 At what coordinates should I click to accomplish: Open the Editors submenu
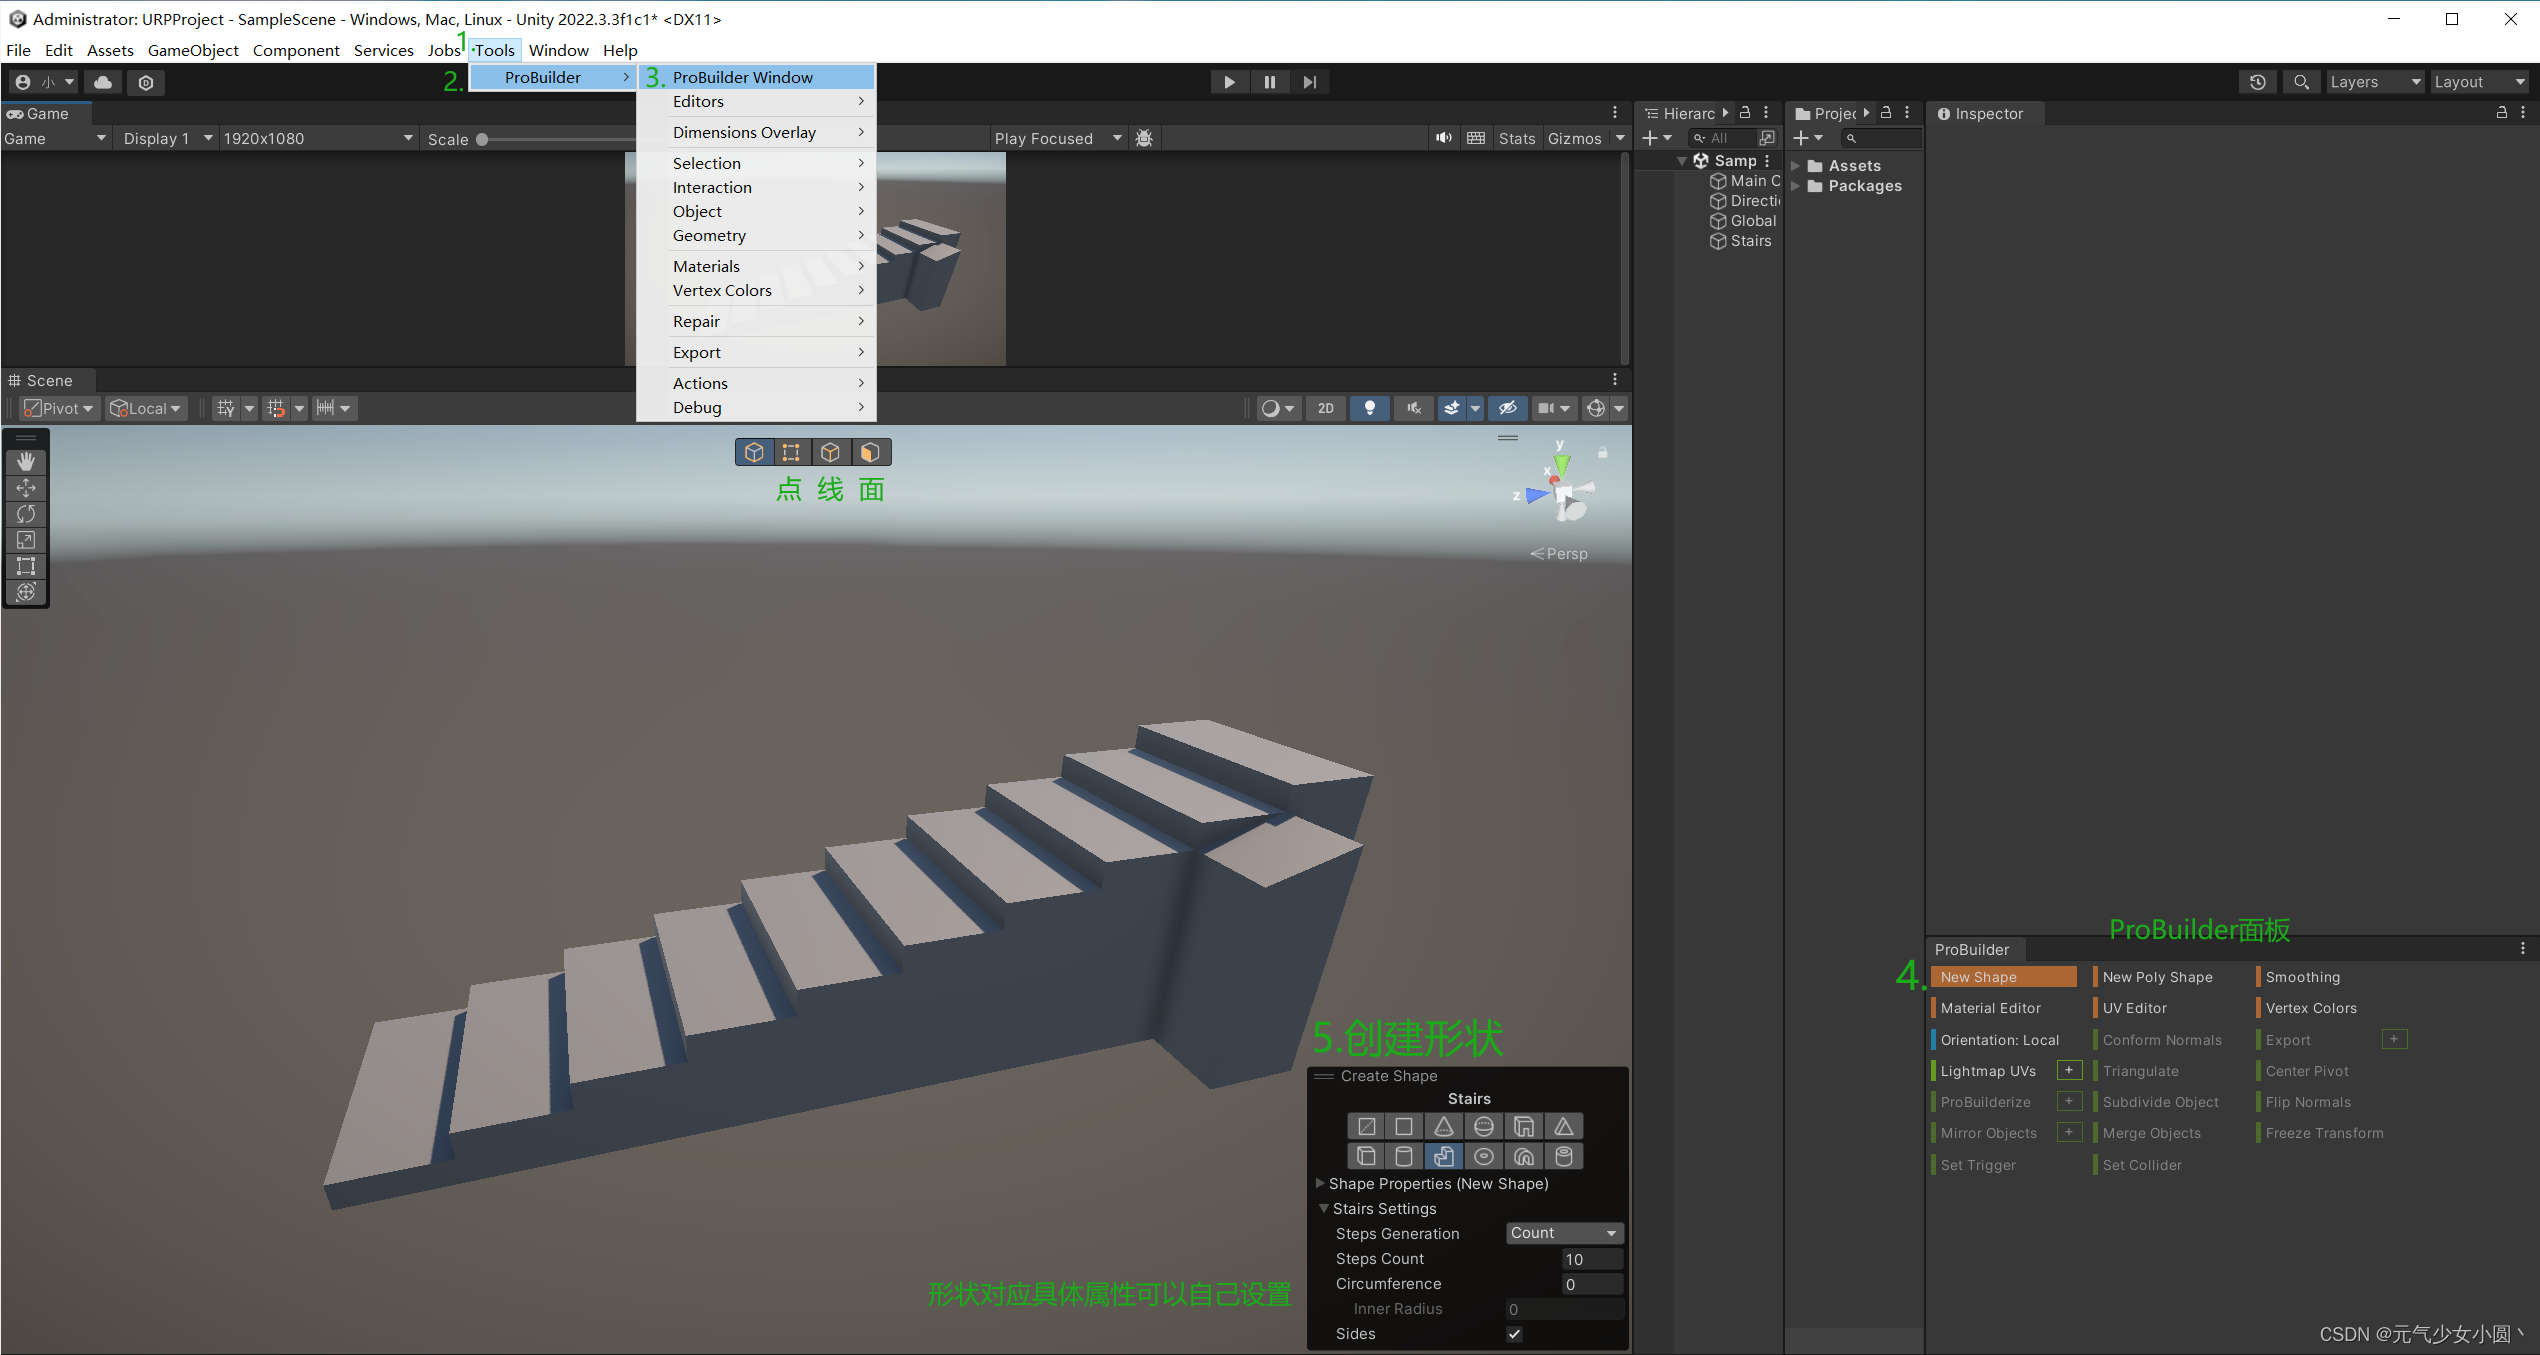(756, 102)
